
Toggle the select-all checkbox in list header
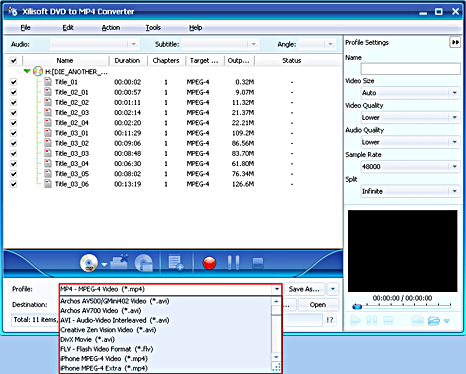tap(13, 61)
